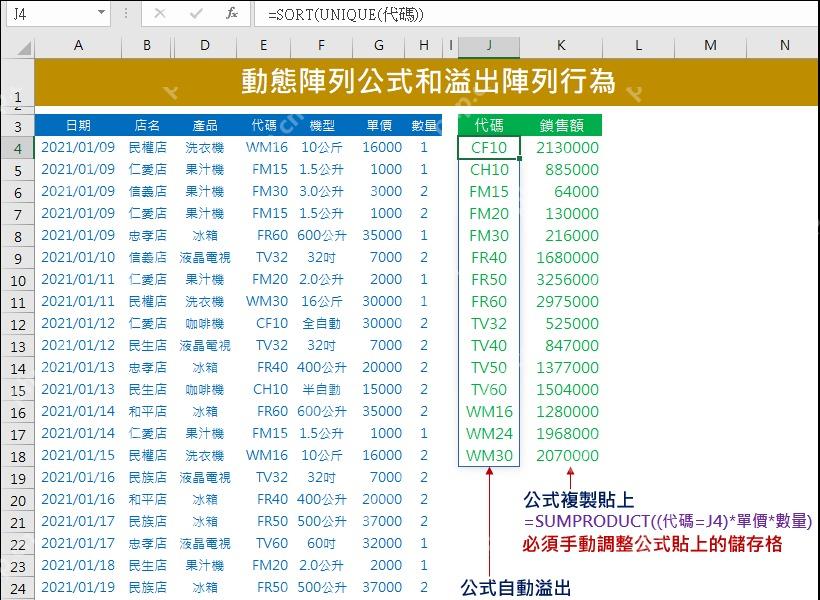Image resolution: width=820 pixels, height=600 pixels.
Task: Select row 24 header
Action: click(x=18, y=588)
